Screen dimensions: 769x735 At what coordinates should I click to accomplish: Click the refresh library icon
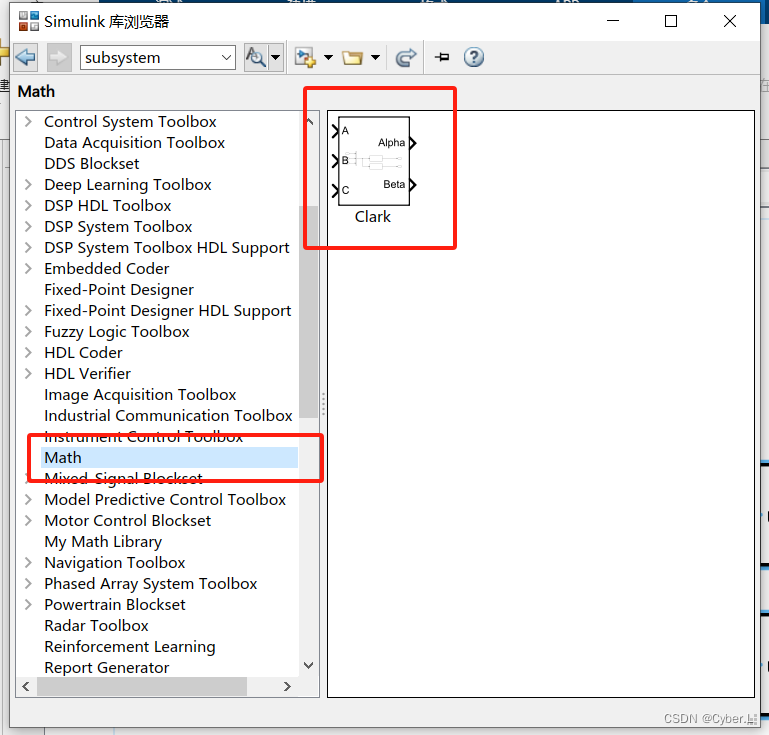tap(406, 57)
